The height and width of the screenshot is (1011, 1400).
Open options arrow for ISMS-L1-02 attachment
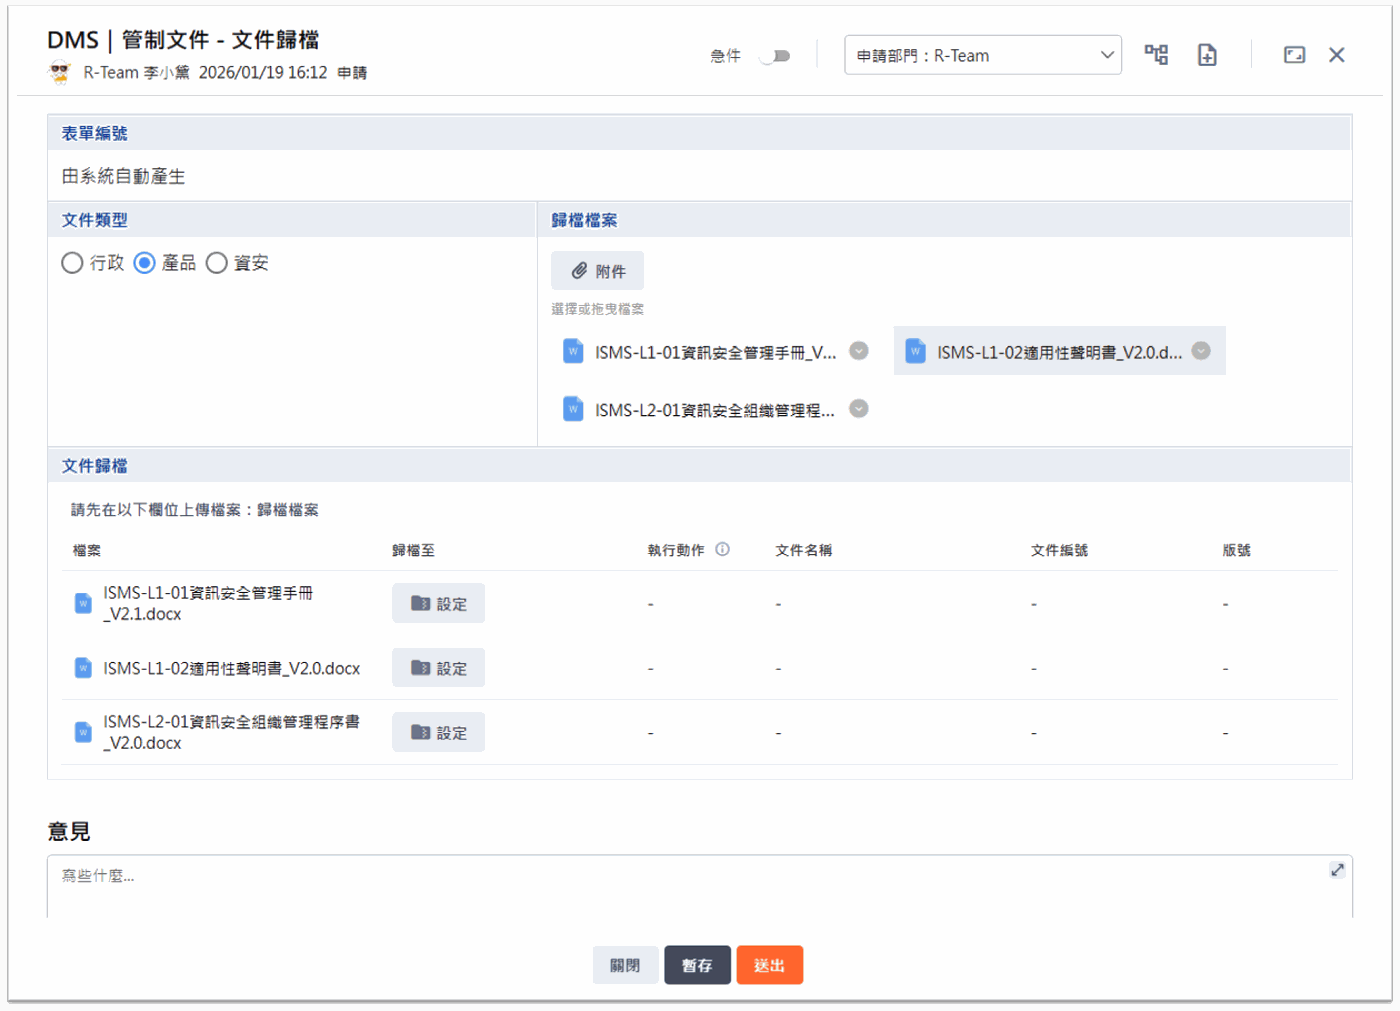tap(1201, 351)
